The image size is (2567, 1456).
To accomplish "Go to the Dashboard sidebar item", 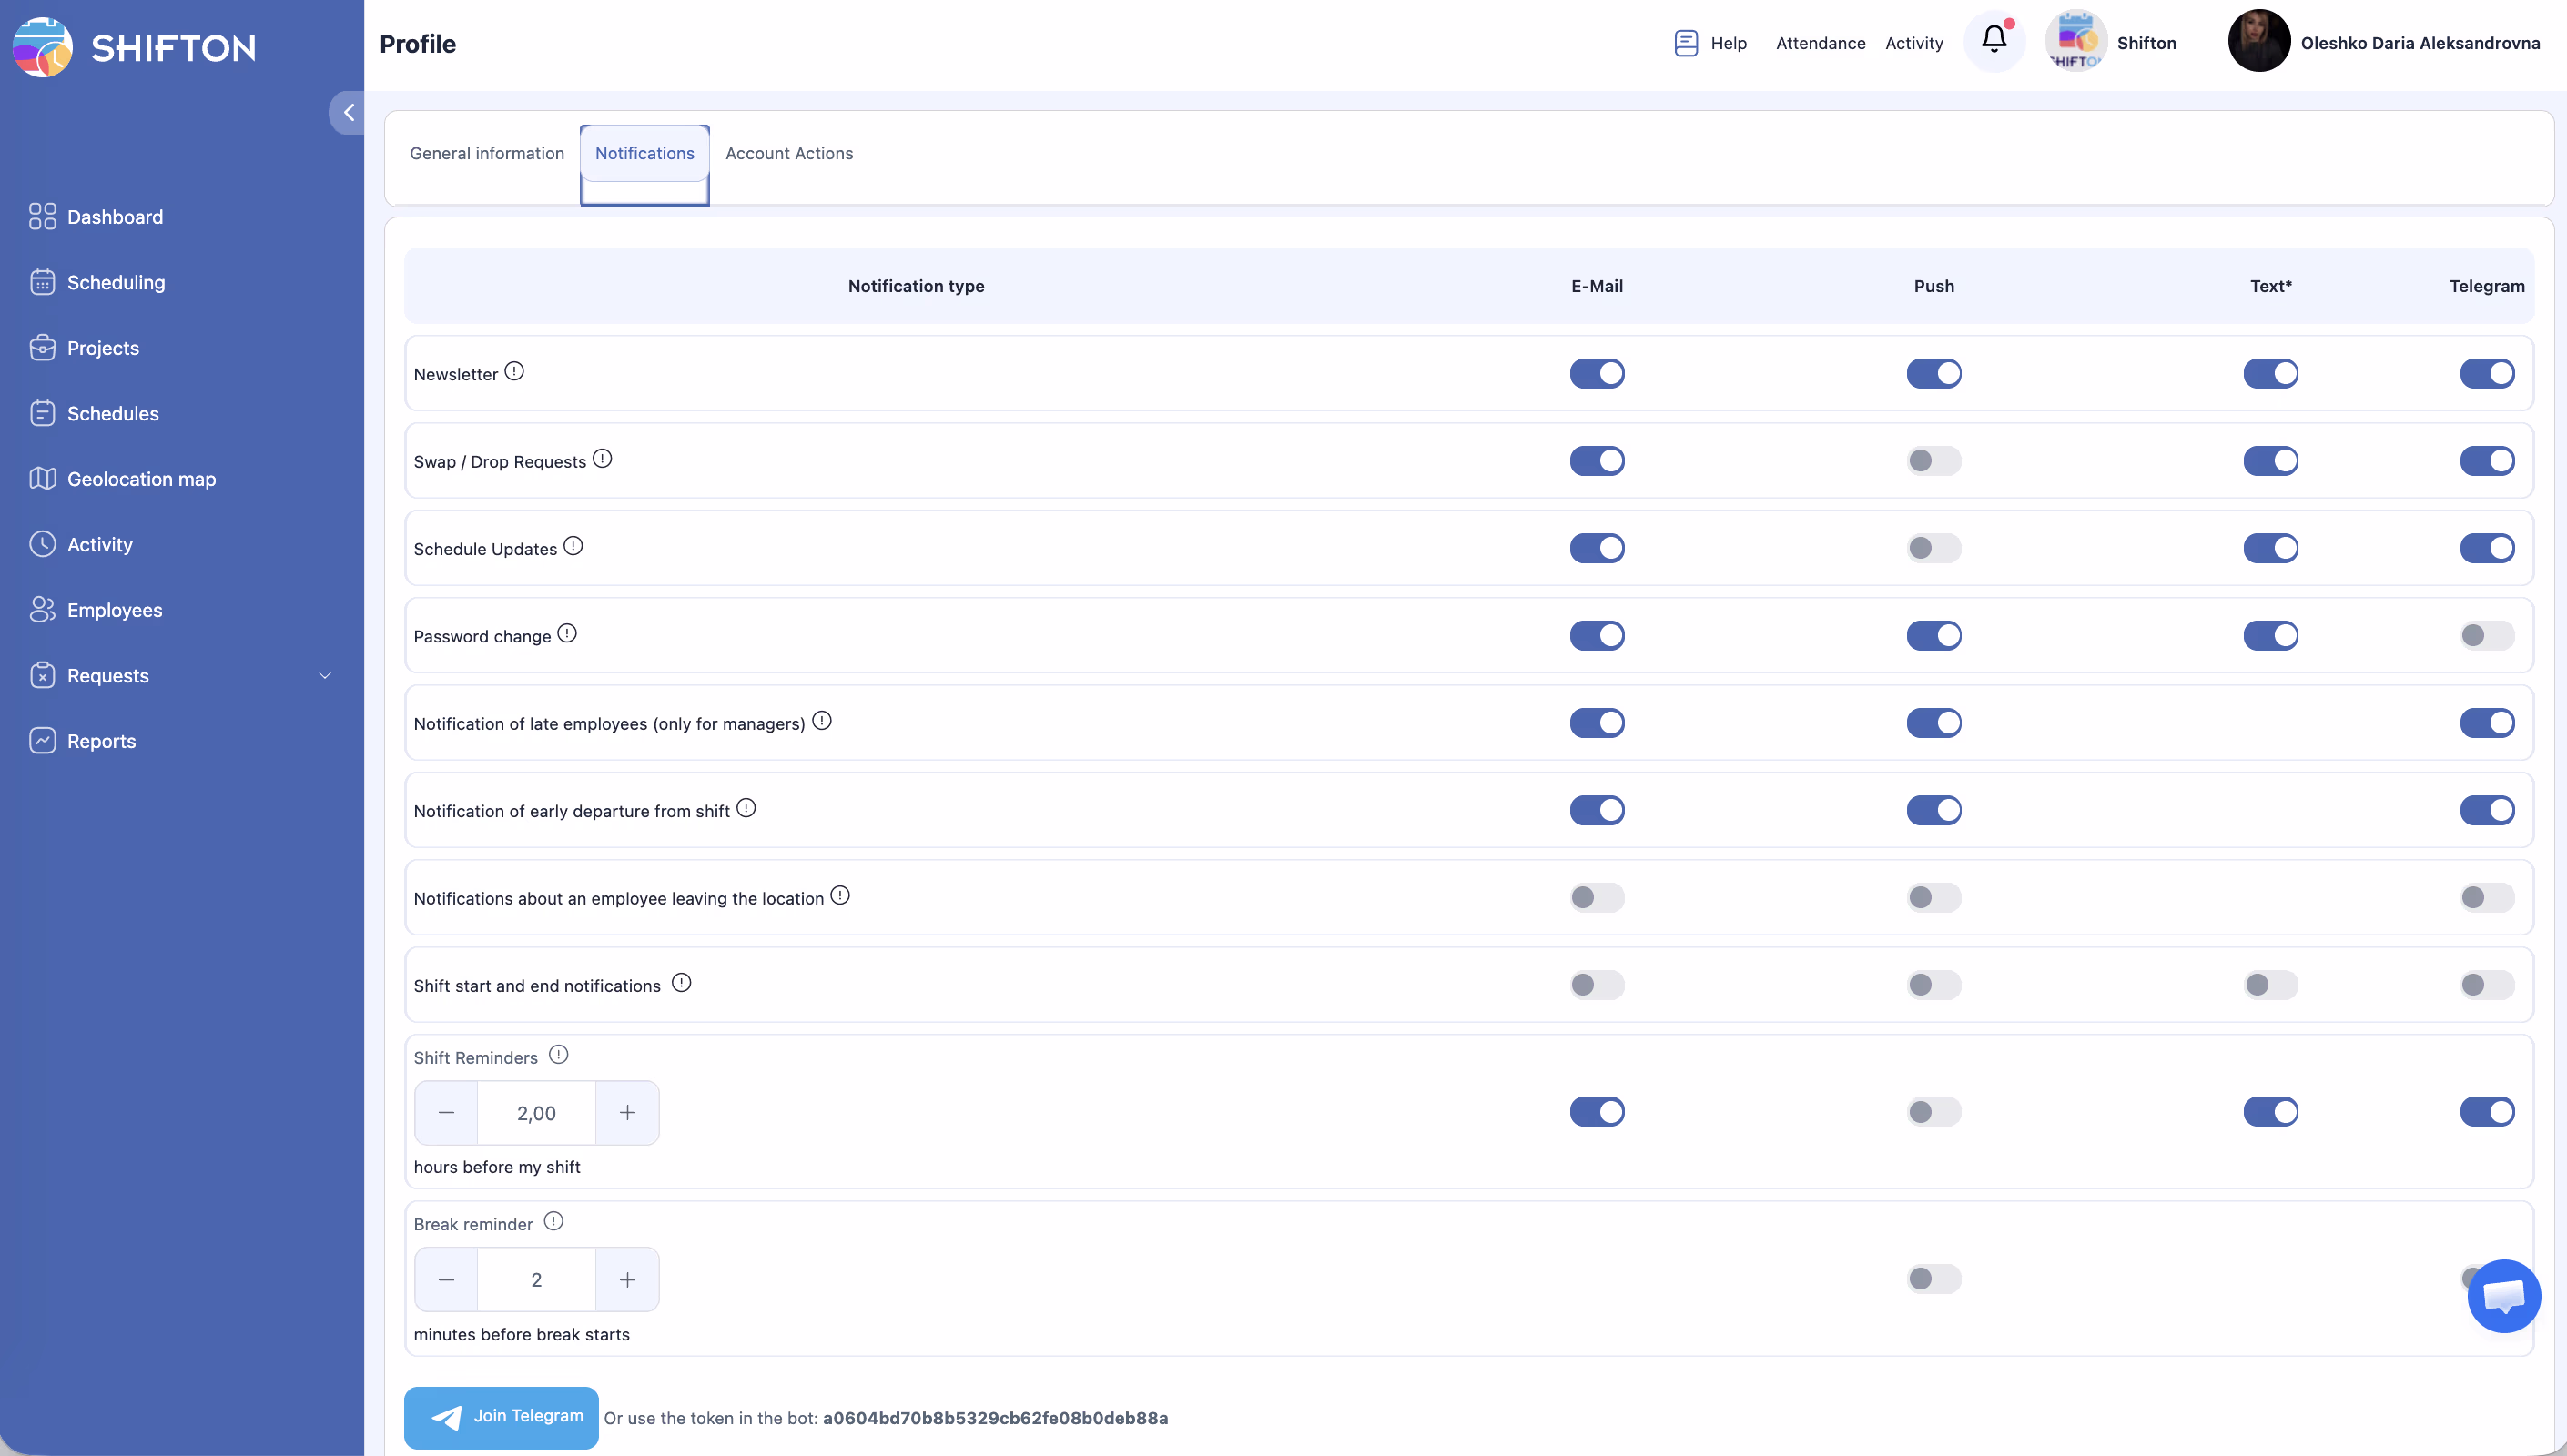I will [x=114, y=217].
